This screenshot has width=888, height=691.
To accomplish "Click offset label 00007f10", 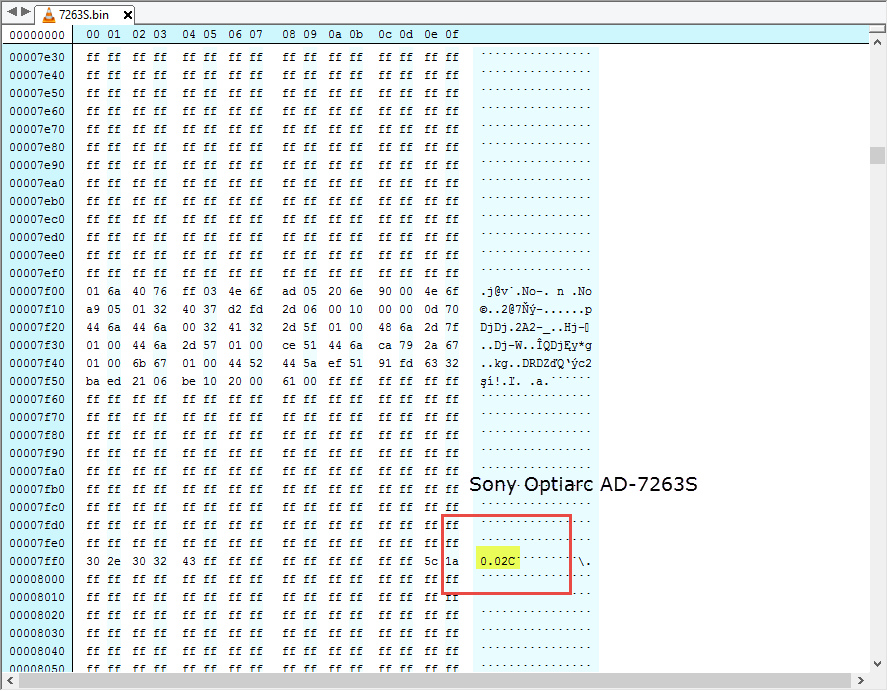I will tap(37, 309).
